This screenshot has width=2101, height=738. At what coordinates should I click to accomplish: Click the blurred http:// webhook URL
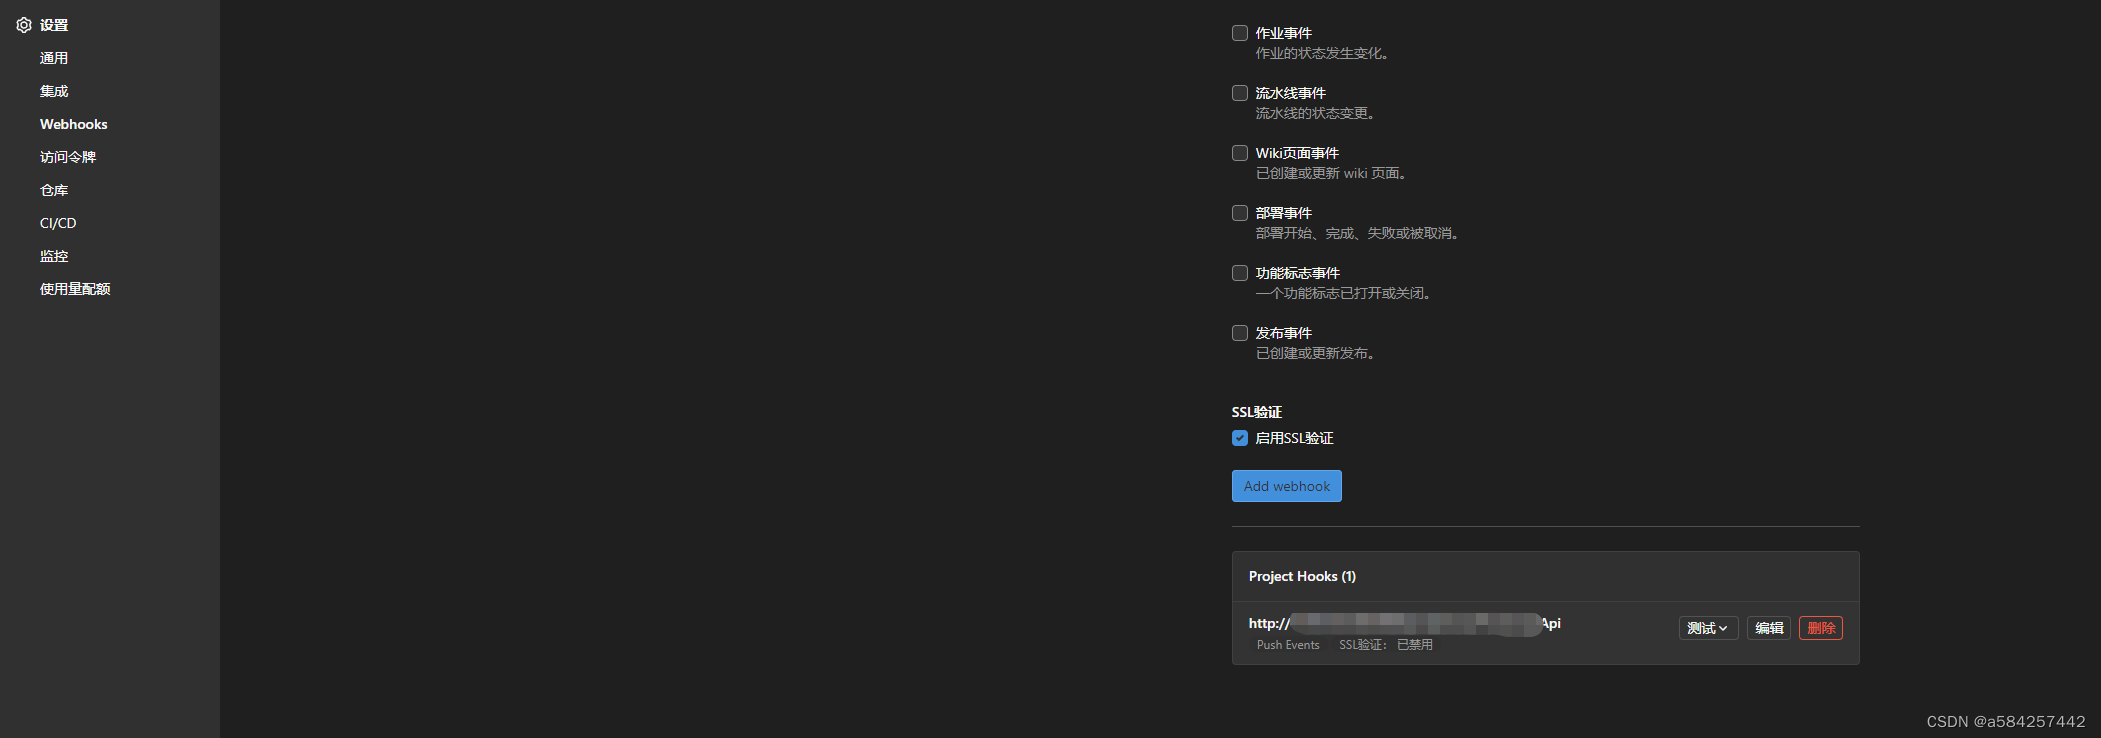click(1404, 623)
